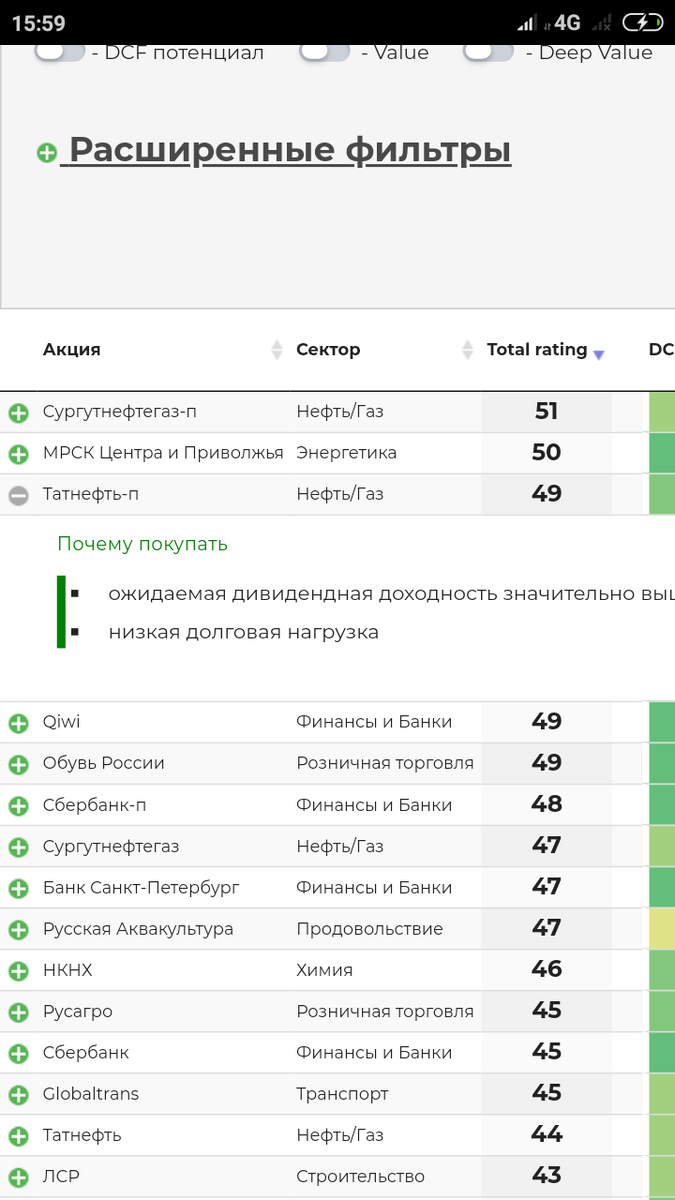Select the Обувь России stock name

coord(104,763)
